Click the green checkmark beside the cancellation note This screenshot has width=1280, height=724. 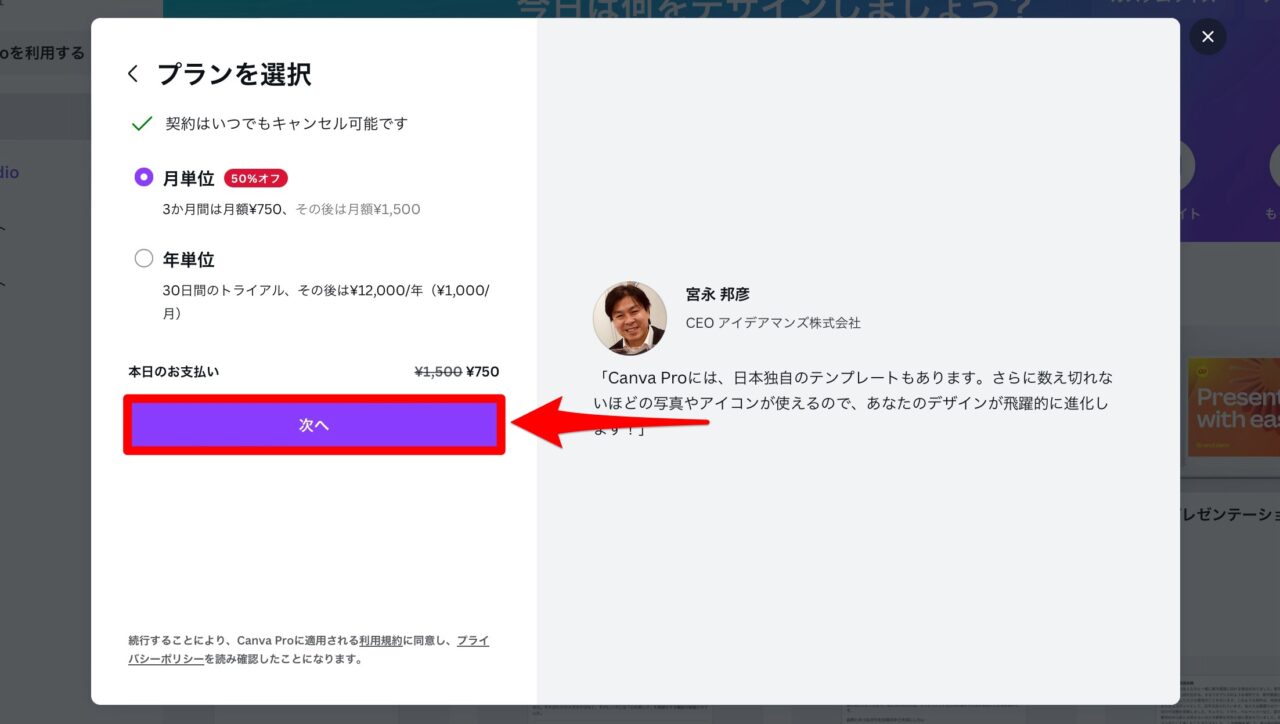point(142,123)
